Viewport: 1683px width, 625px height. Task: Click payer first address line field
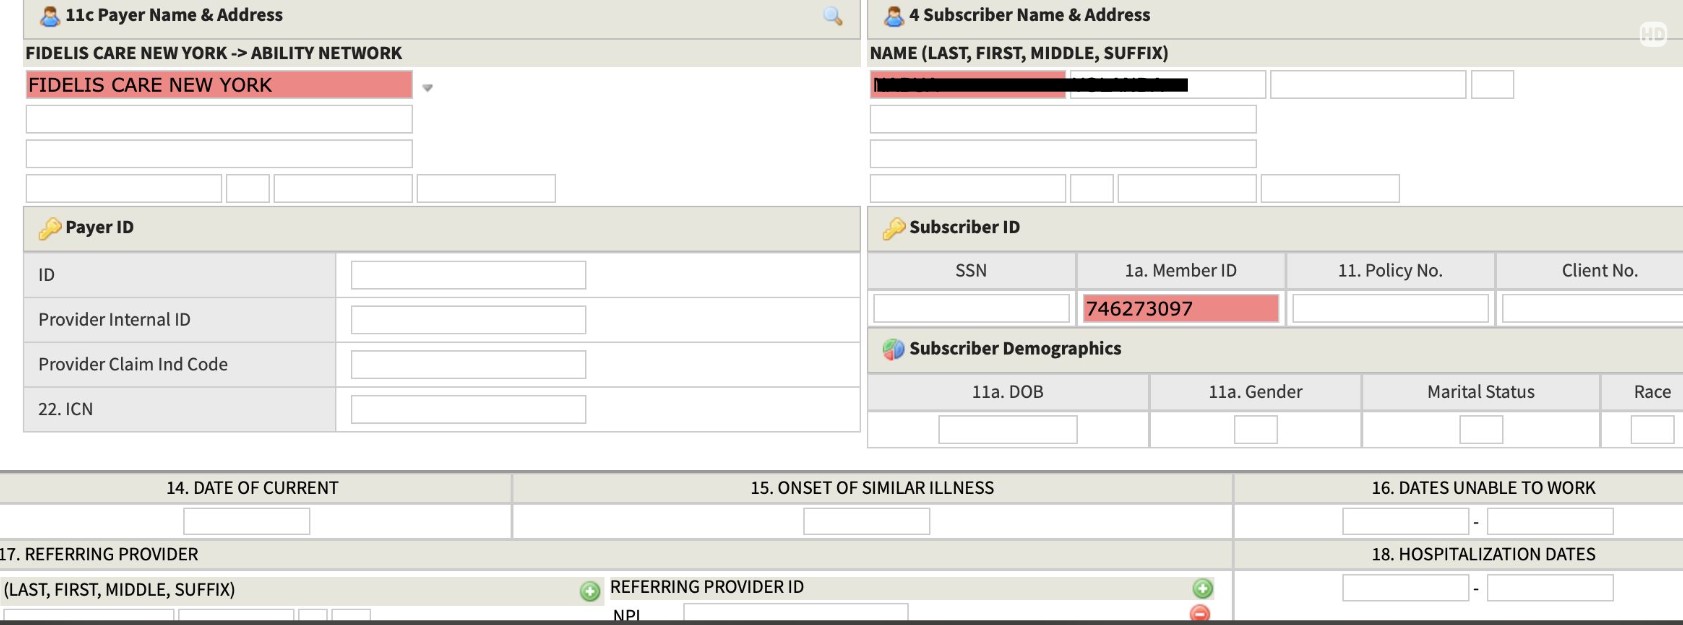[219, 119]
